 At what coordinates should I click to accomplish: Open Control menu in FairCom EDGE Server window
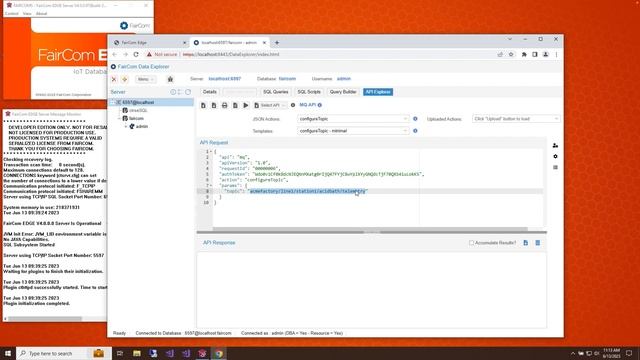pyautogui.click(x=11, y=13)
